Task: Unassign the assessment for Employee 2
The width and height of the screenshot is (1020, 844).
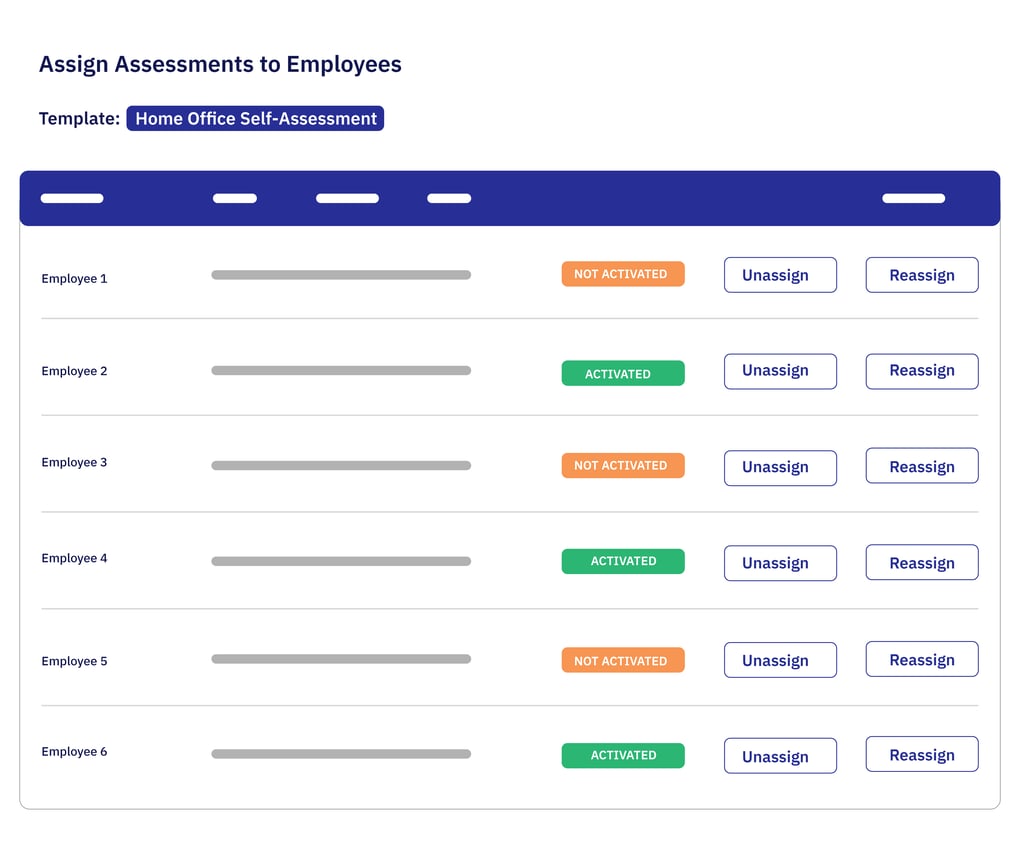Action: (x=780, y=371)
